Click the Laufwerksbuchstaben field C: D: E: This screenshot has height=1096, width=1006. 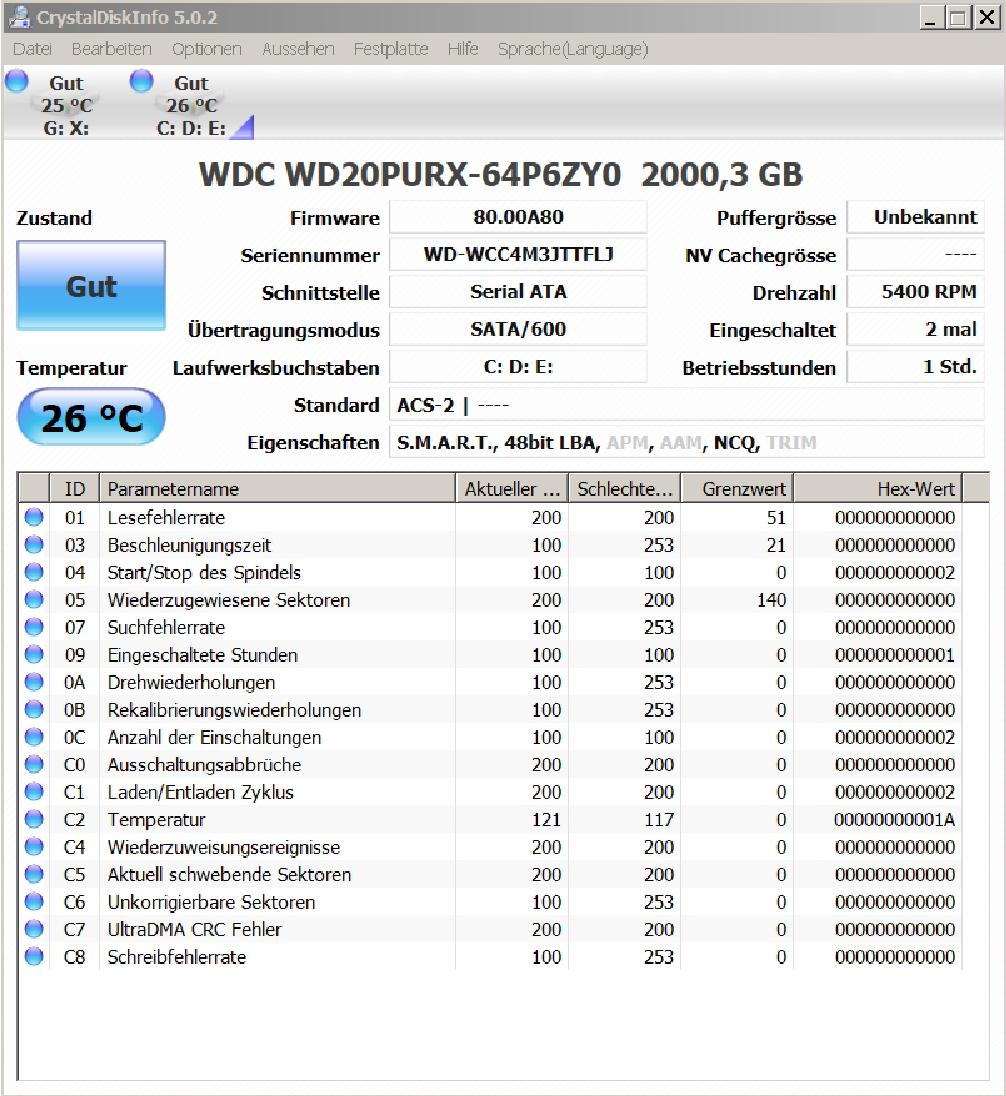click(x=518, y=367)
